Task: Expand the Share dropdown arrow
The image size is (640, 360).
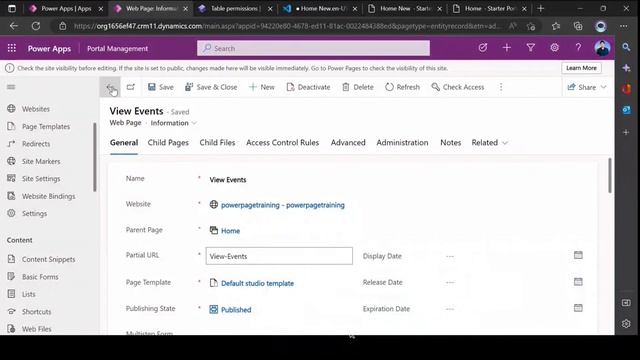Action: (604, 87)
